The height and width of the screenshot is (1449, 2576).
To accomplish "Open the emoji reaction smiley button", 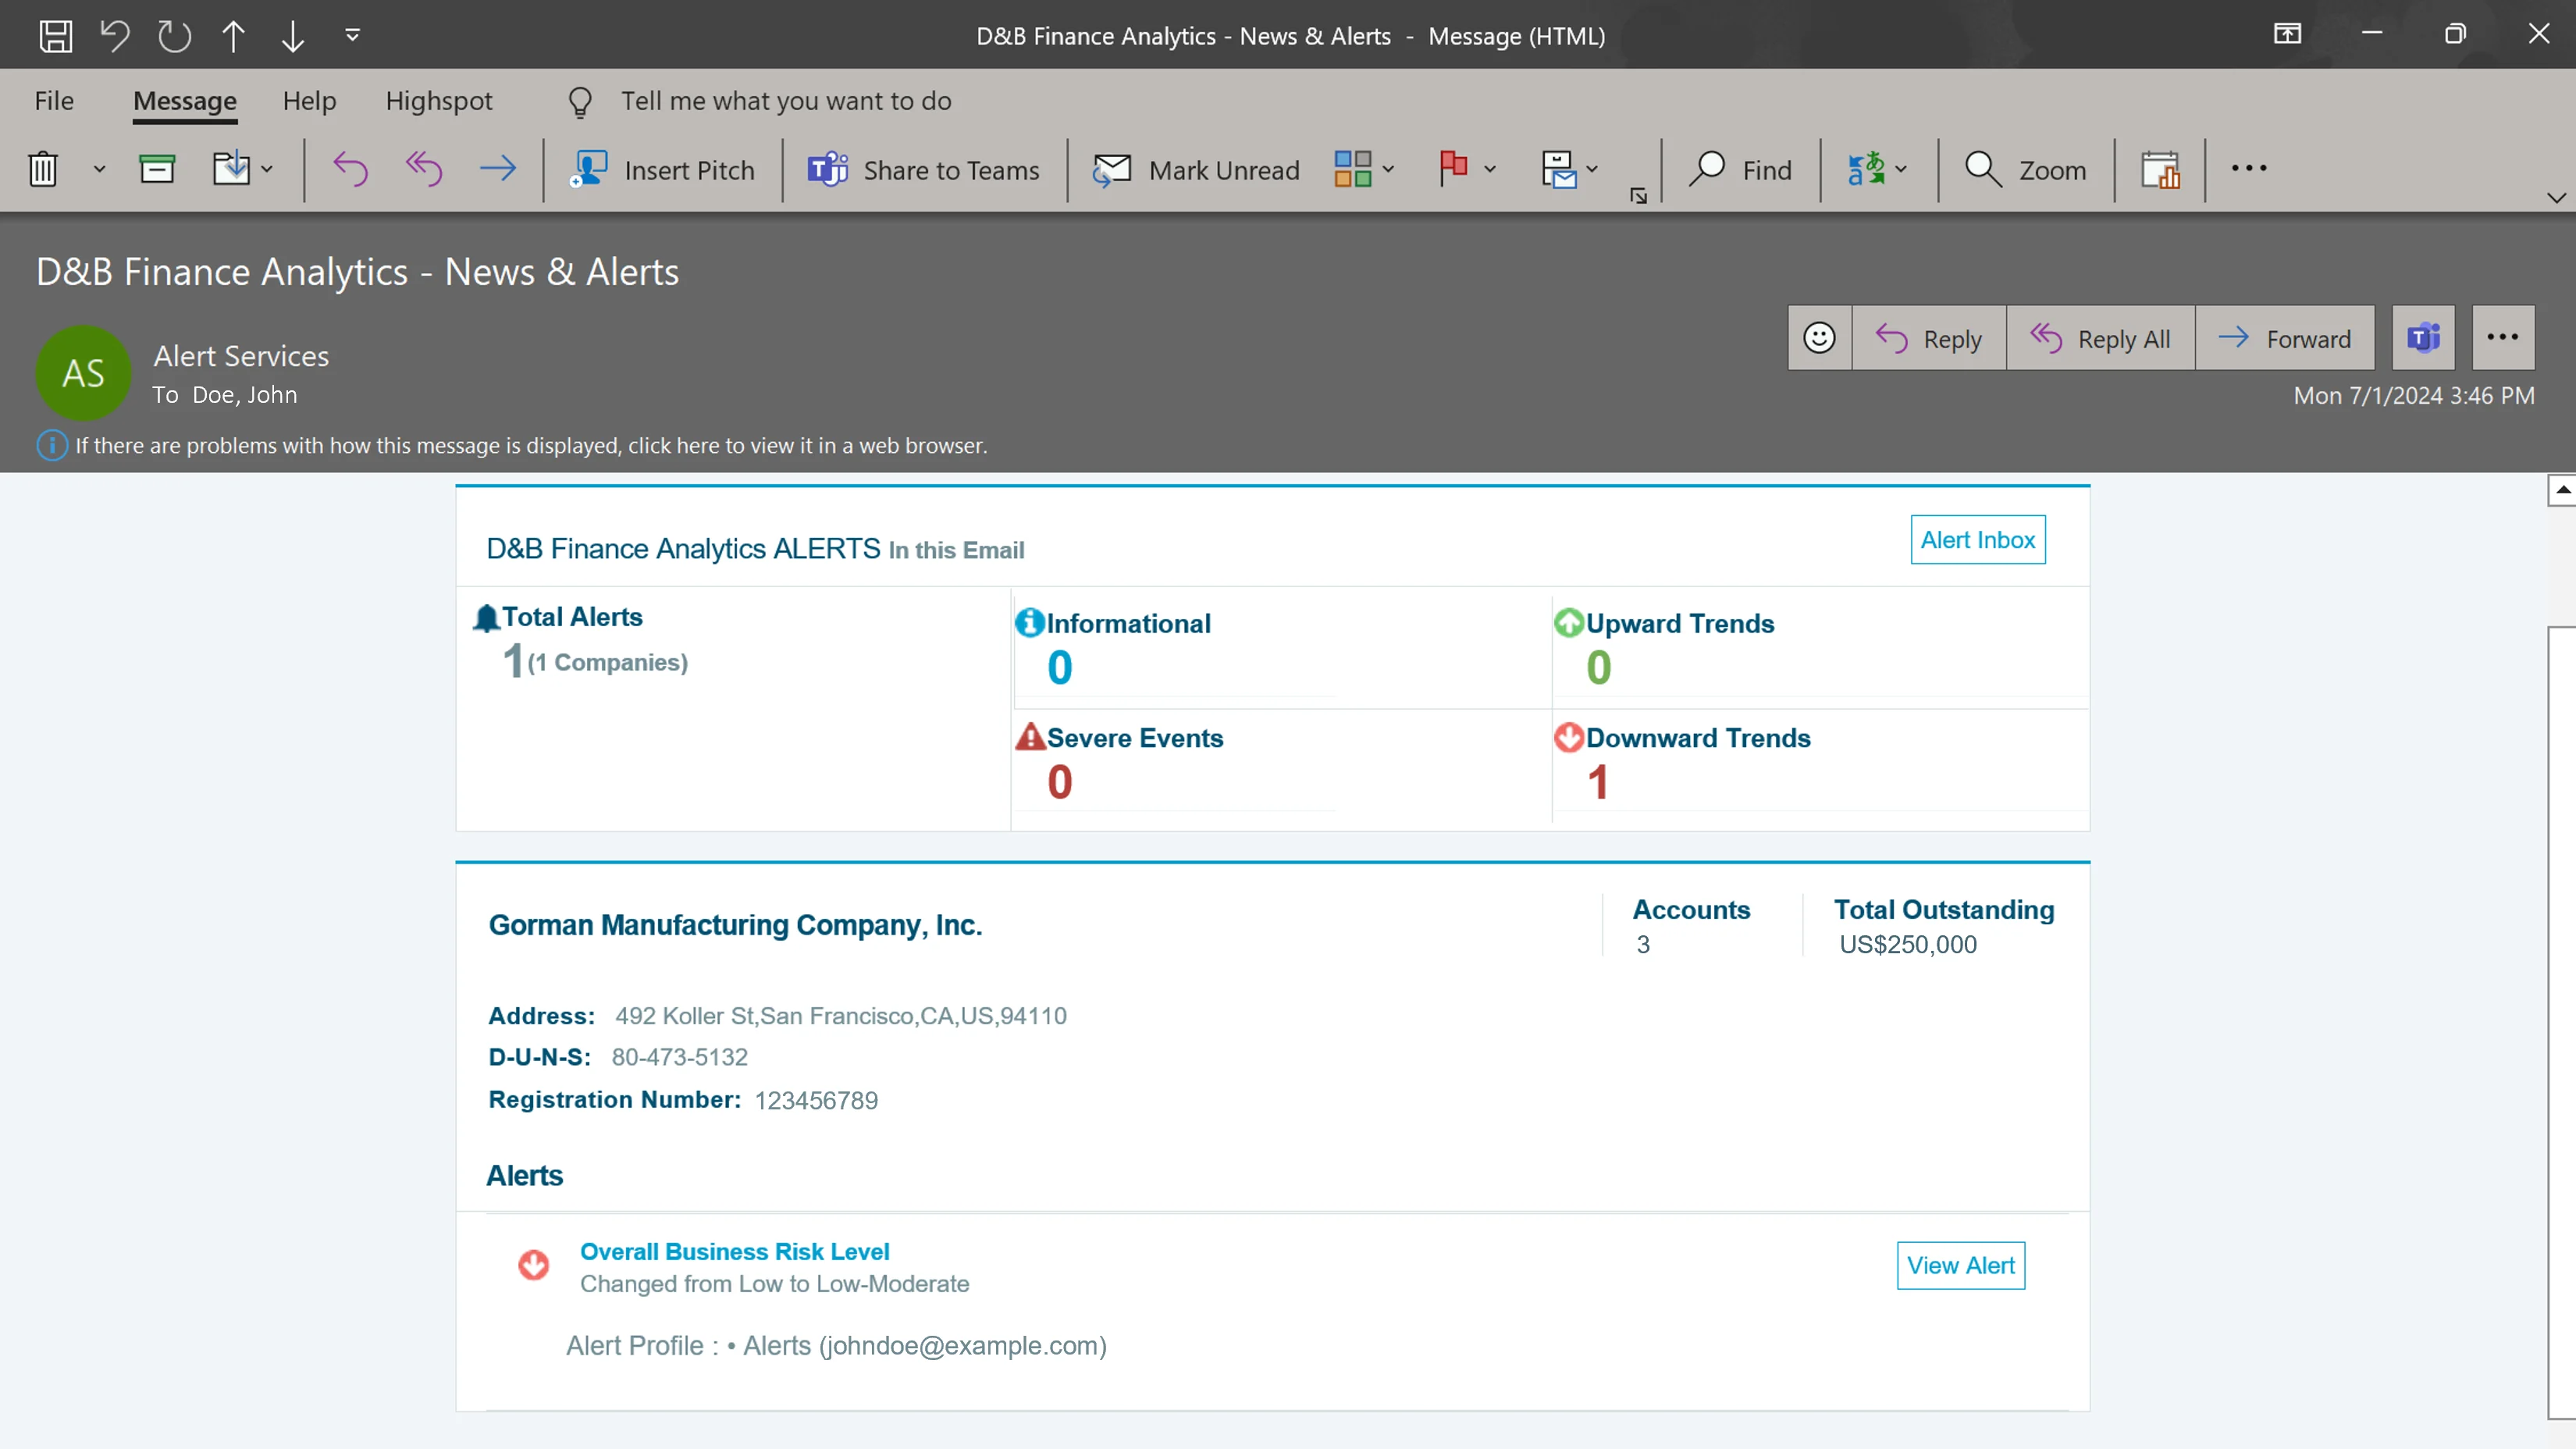I will click(1819, 338).
